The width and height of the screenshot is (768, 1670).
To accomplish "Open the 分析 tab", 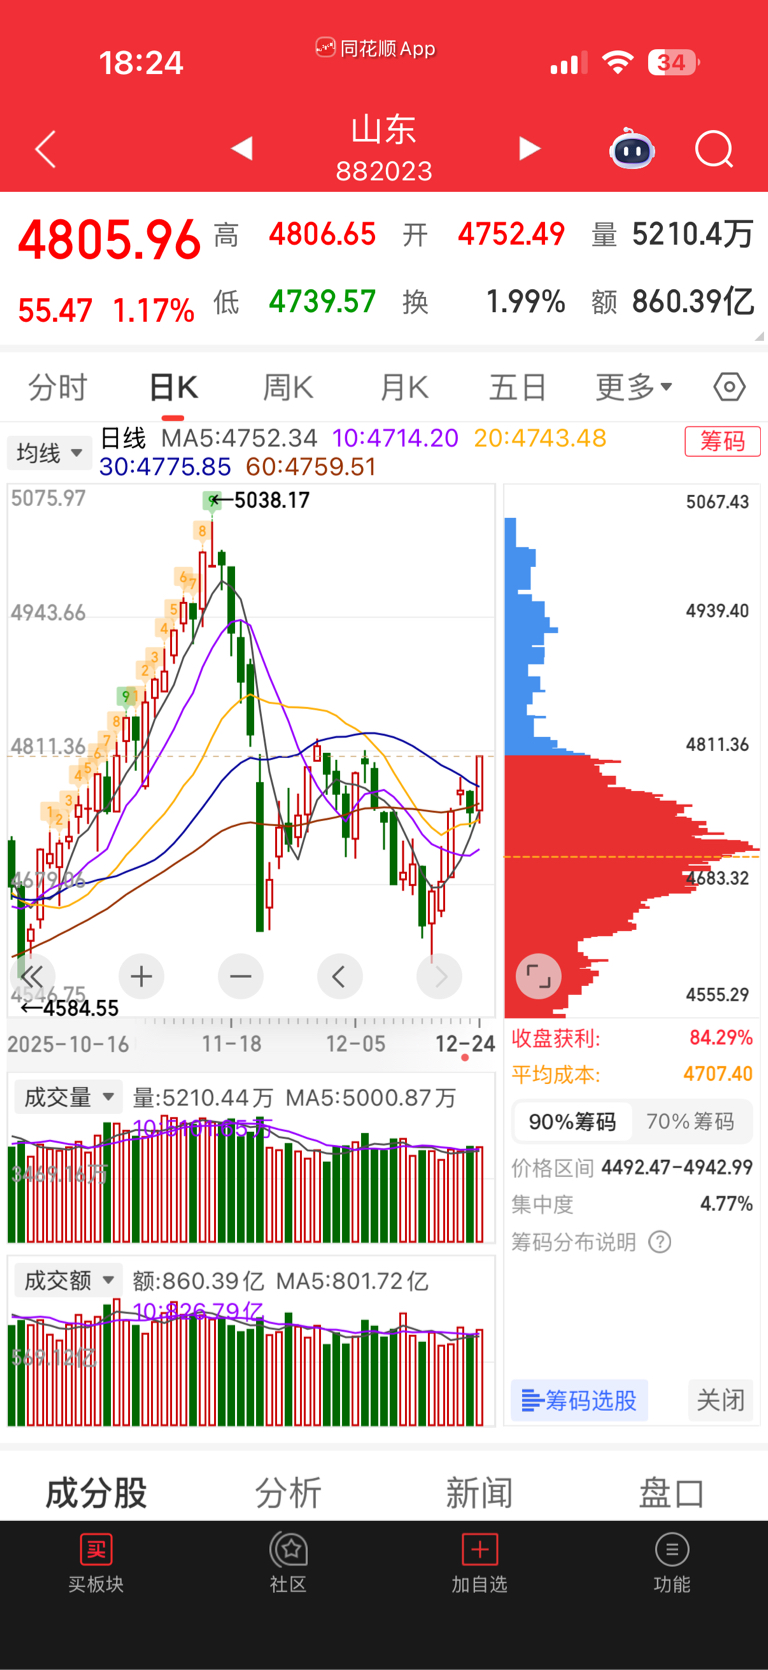I will click(x=288, y=1492).
